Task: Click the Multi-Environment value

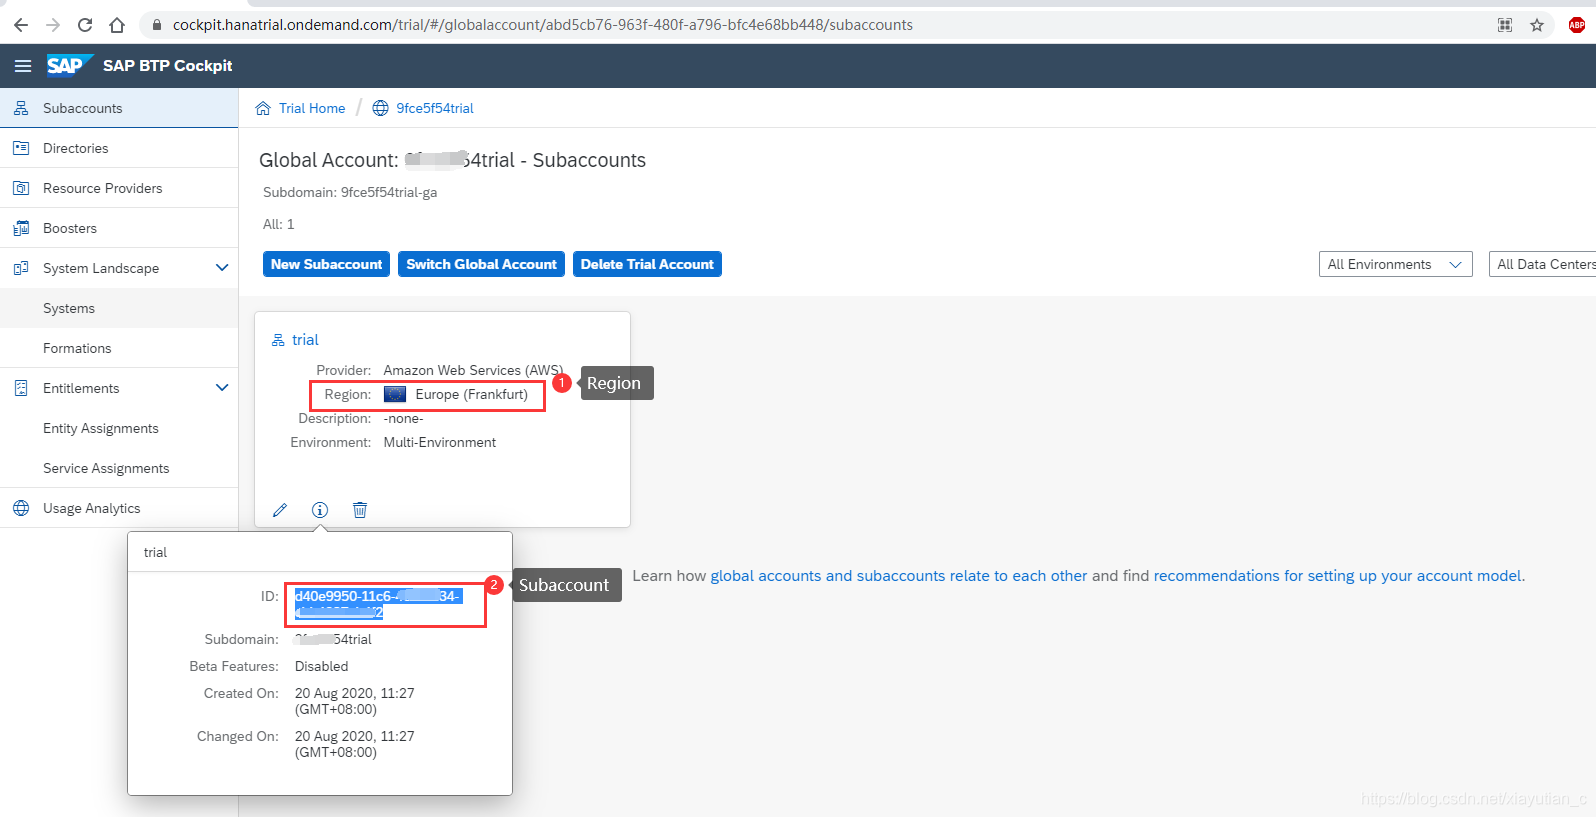Action: [439, 442]
